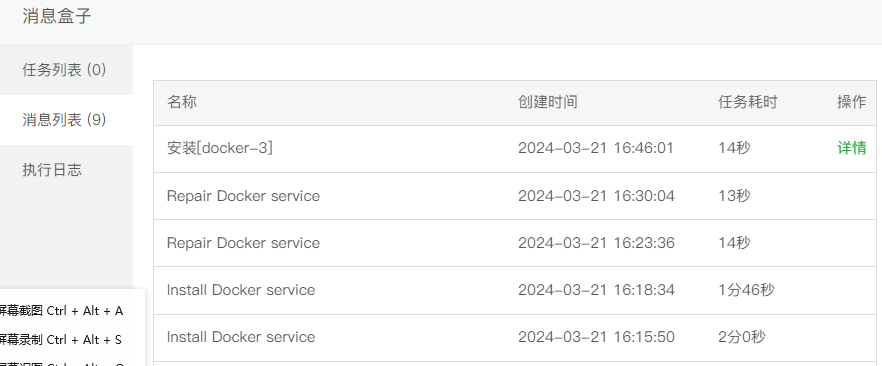Choose 屏幕截图 Ctrl + Alt + A menu entry

click(61, 311)
